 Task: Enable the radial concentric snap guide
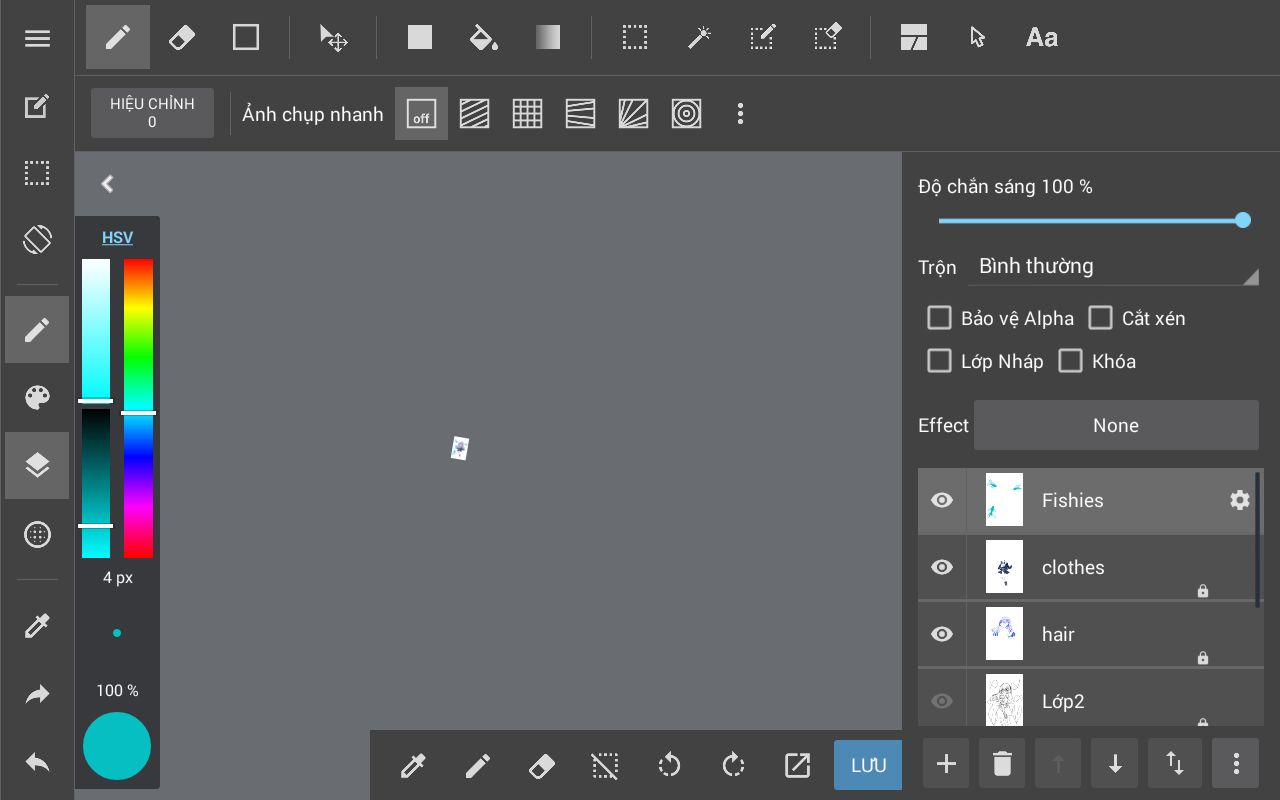click(686, 114)
